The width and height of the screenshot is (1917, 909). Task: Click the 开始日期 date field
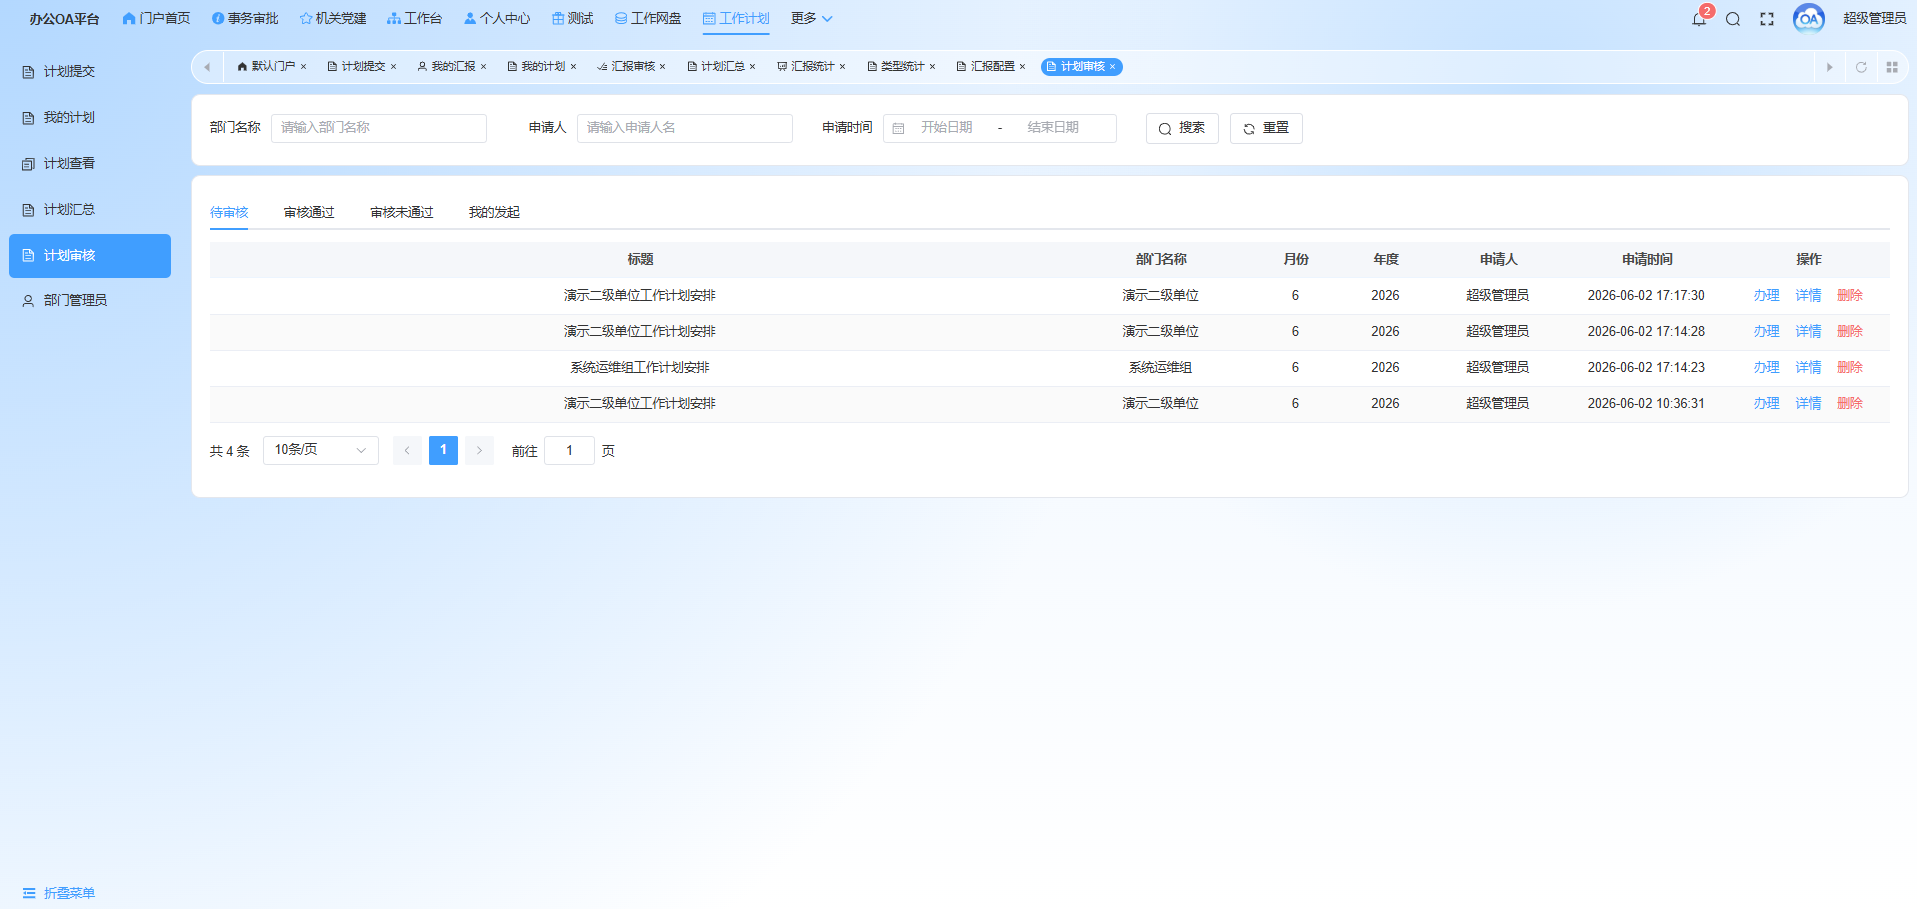946,128
